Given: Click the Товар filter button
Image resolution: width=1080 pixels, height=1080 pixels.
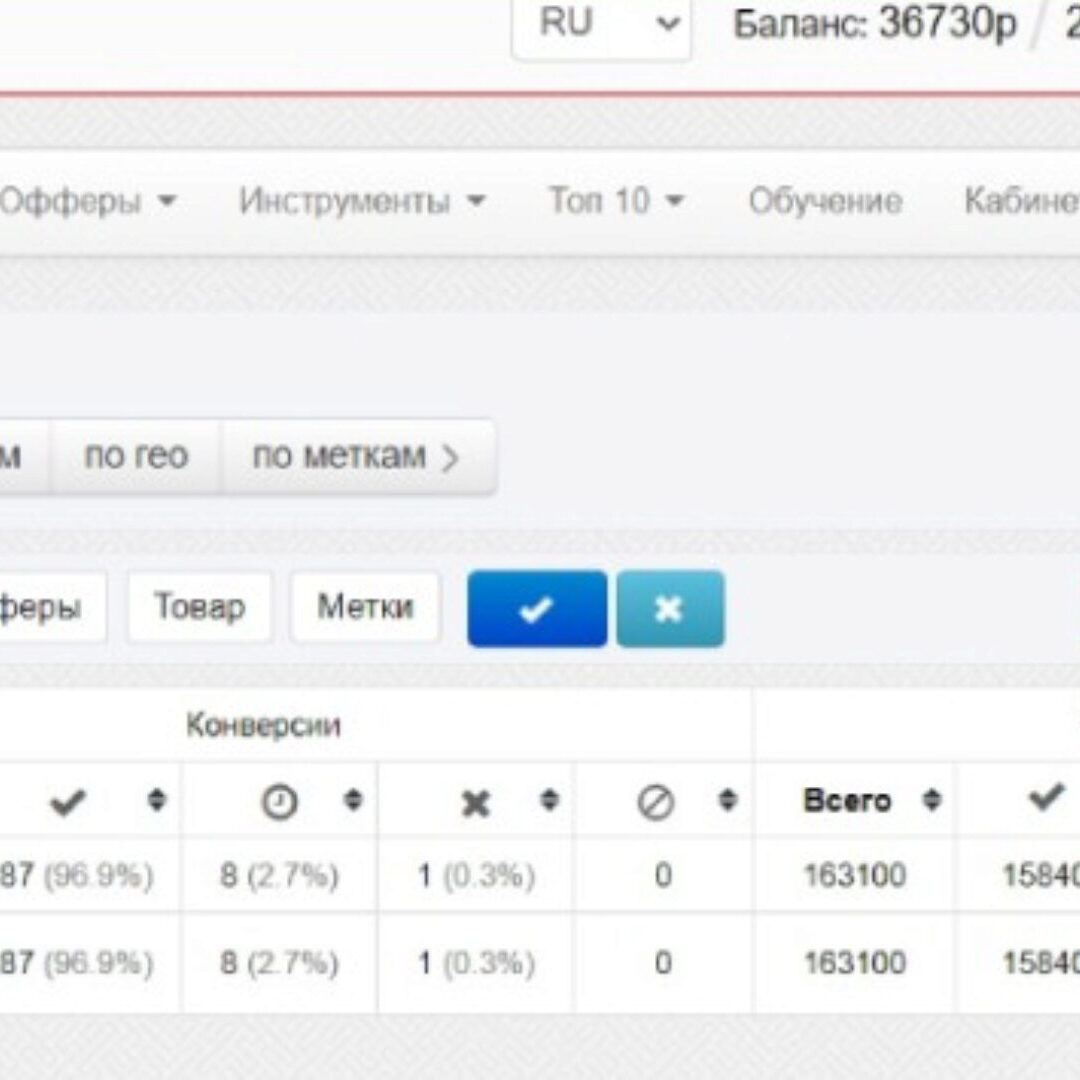Looking at the screenshot, I should pos(199,607).
